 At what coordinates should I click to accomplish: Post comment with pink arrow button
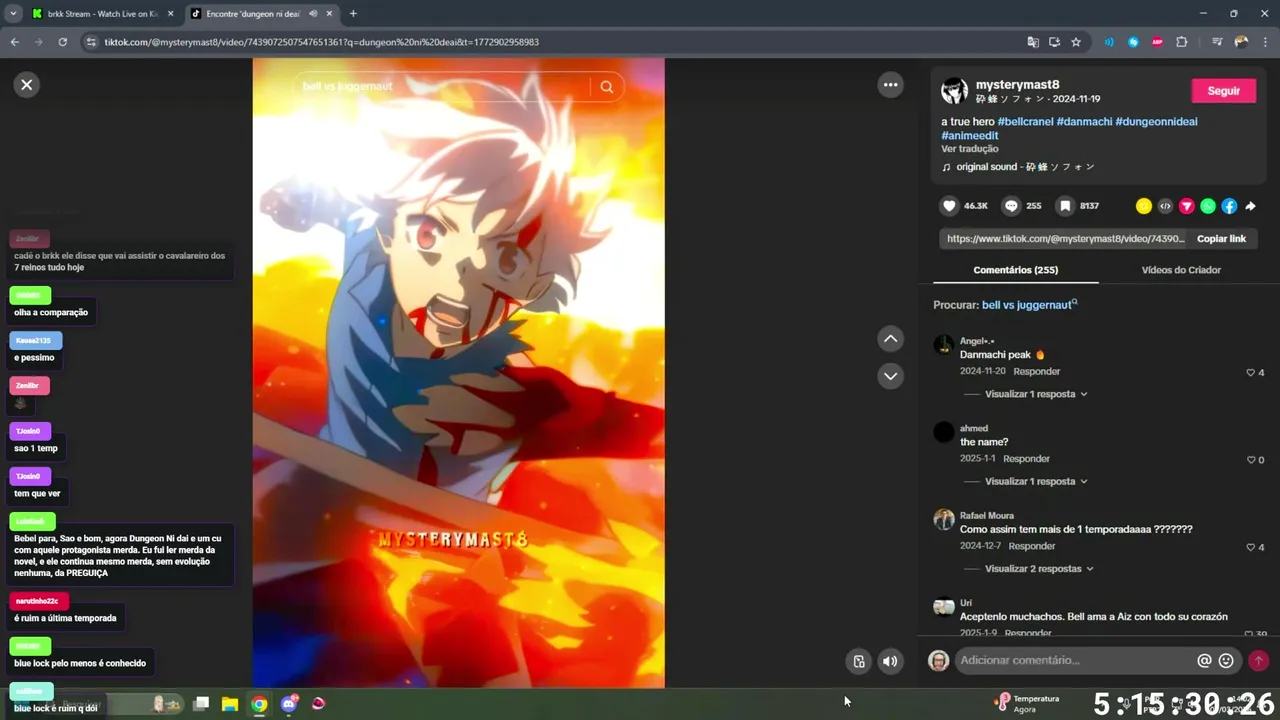[1258, 660]
